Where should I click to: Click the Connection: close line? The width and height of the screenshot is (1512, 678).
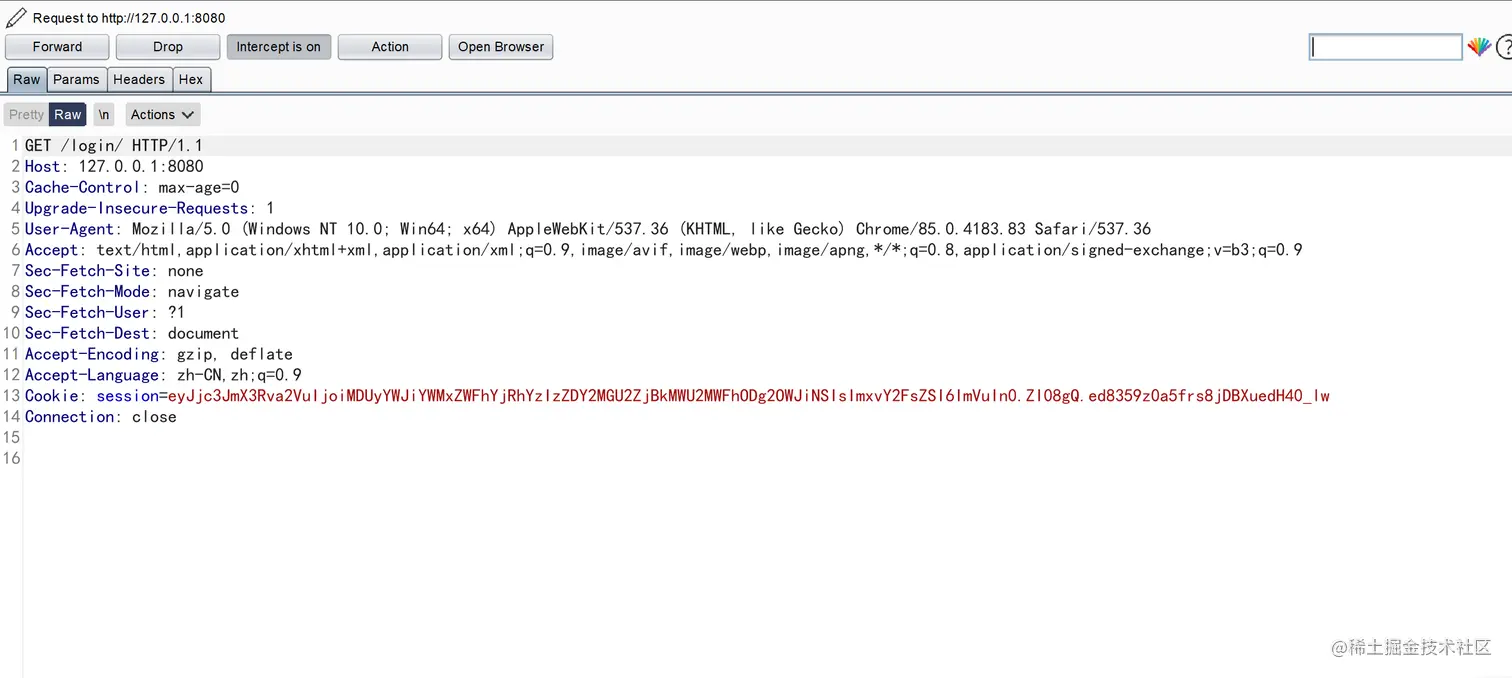coord(101,417)
